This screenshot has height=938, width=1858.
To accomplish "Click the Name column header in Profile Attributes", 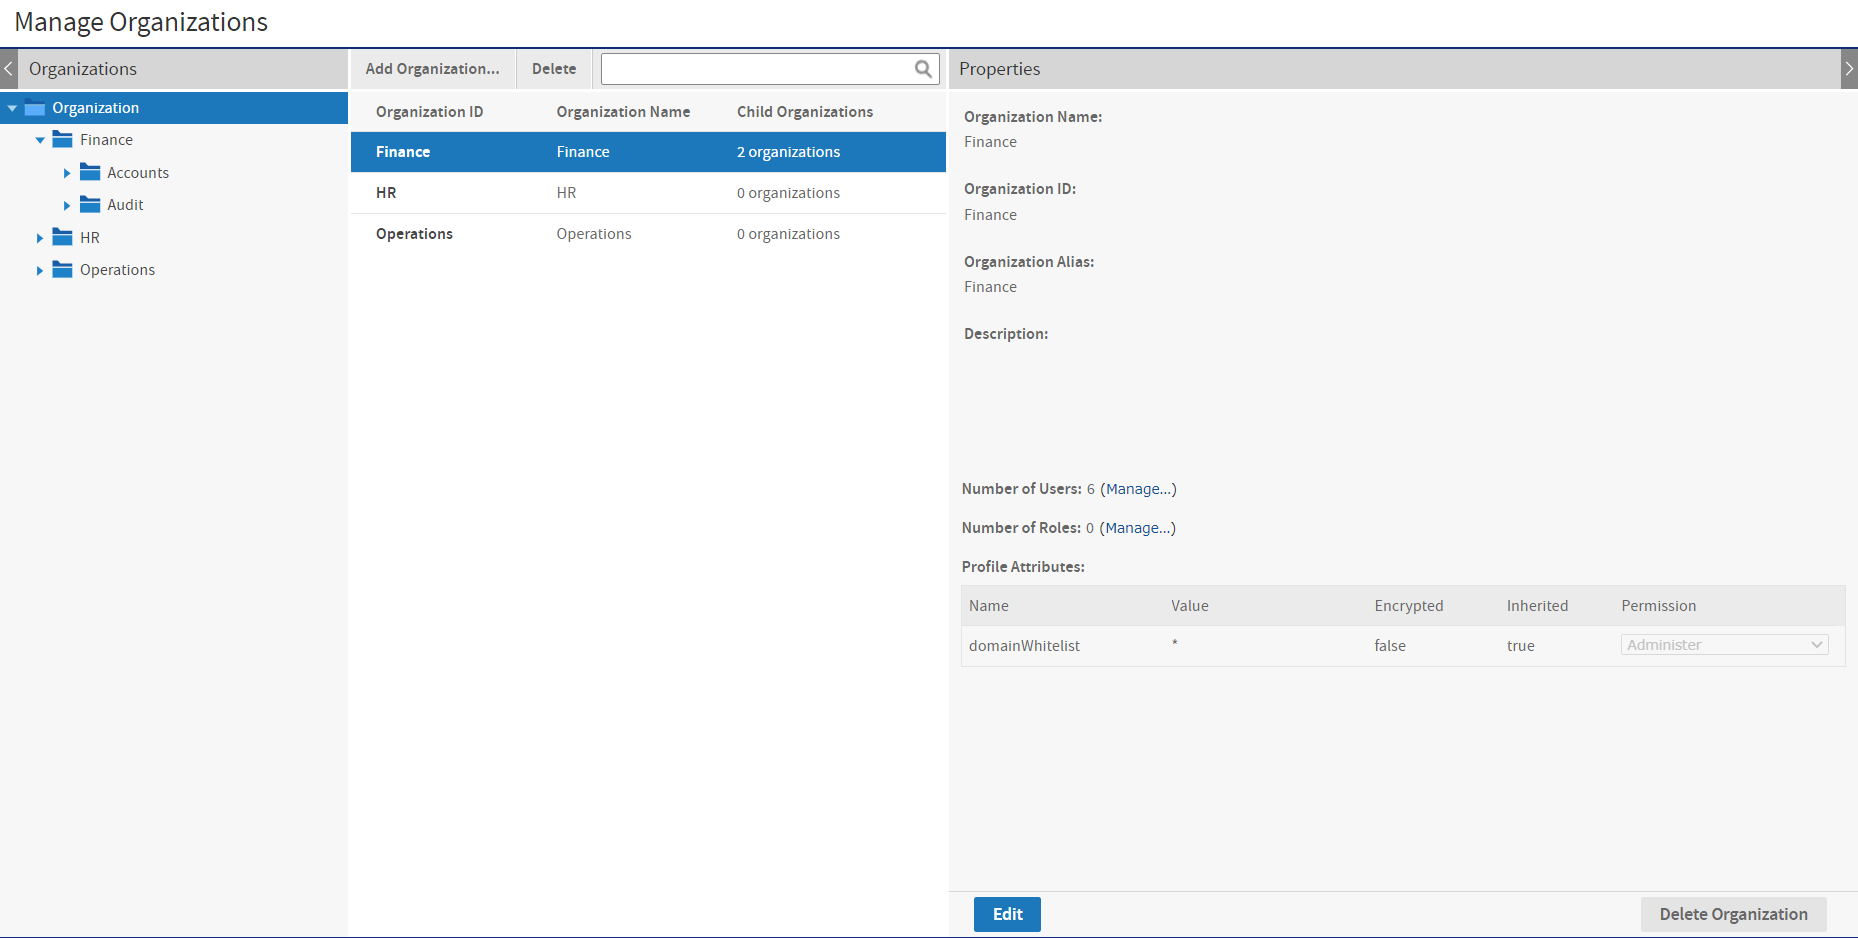I will coord(988,606).
